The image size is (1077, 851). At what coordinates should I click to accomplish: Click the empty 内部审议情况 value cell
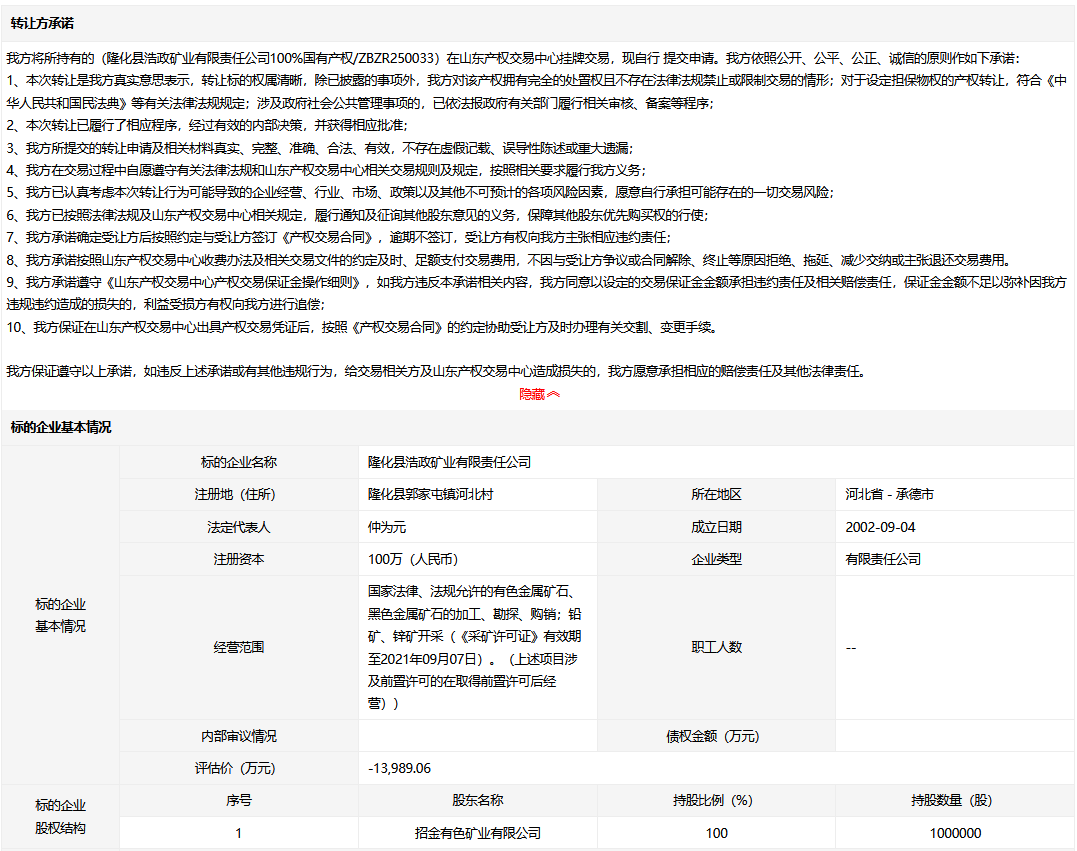point(477,736)
